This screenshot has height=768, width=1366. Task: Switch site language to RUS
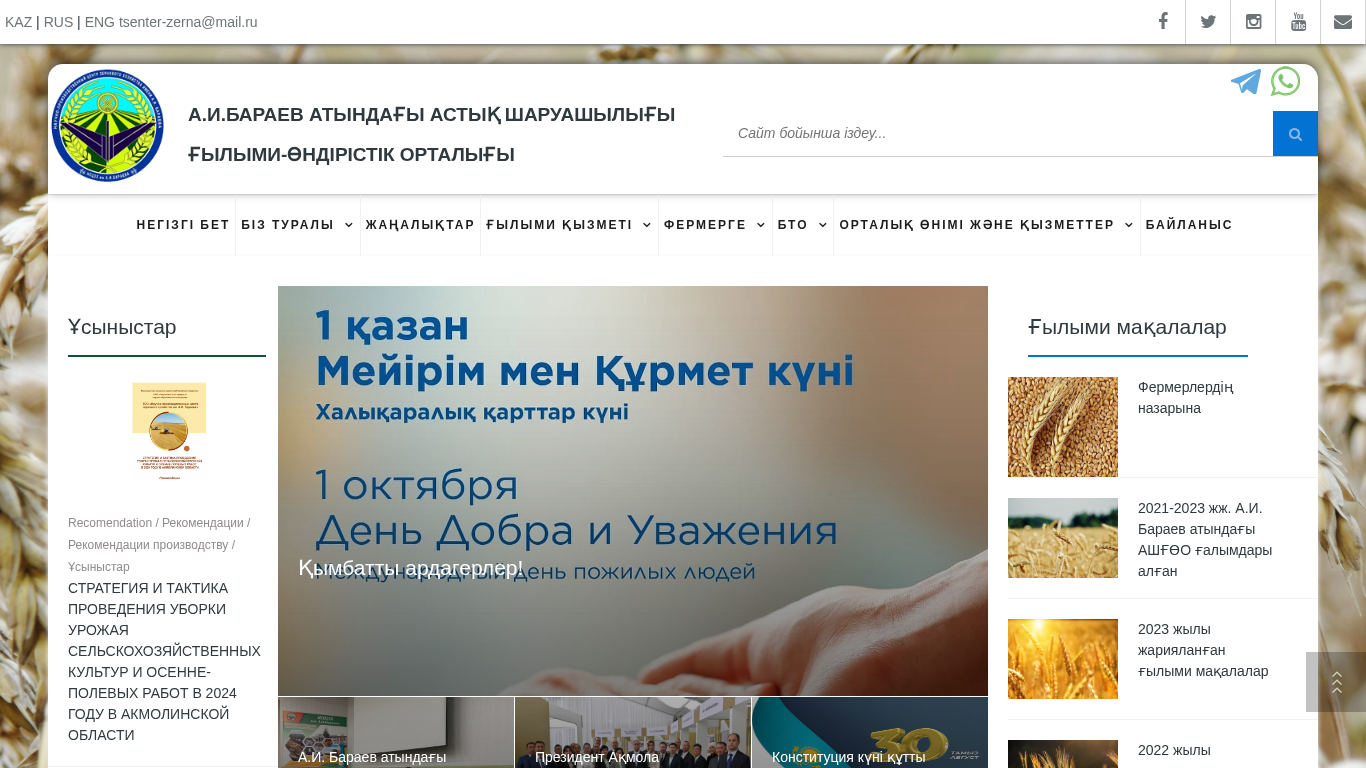[58, 22]
